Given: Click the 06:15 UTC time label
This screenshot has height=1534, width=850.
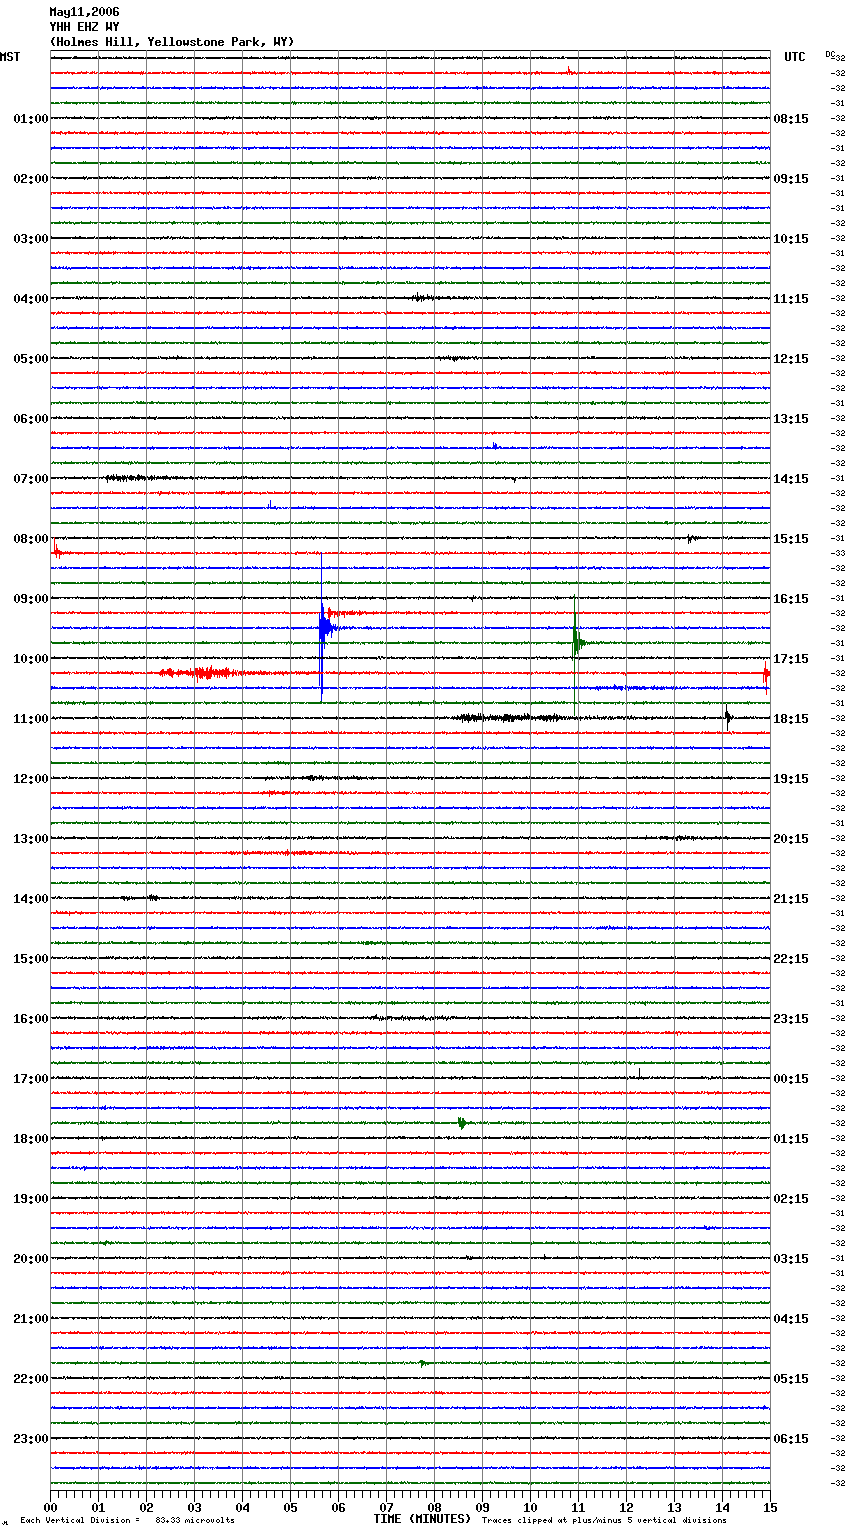Looking at the screenshot, I should click(x=791, y=1439).
